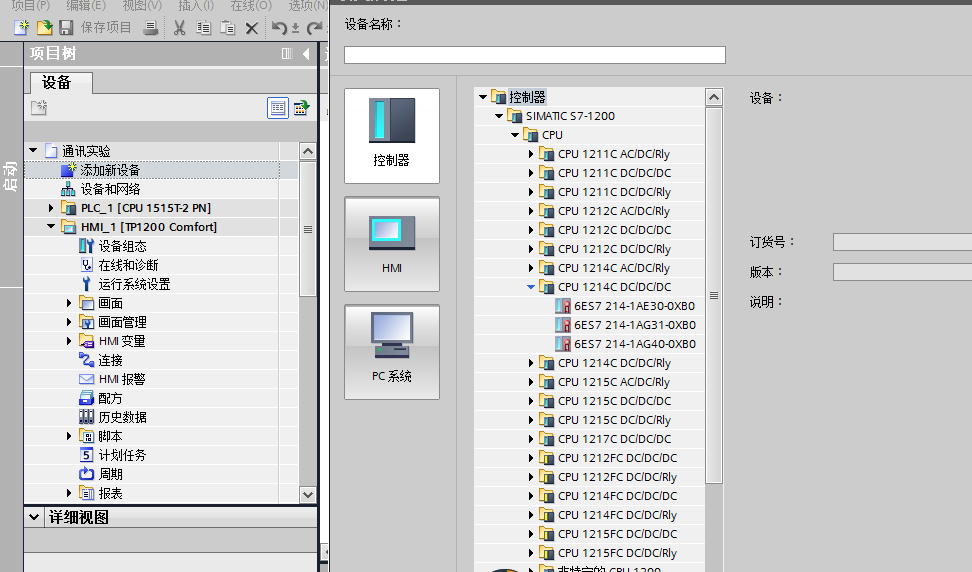The height and width of the screenshot is (572, 972).
Task: Expand CPU 1217C DC/DC/DC
Action: click(x=531, y=439)
